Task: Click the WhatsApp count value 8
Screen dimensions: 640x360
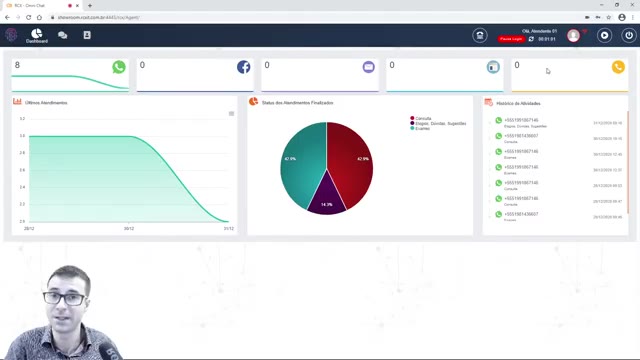Action: tap(17, 65)
